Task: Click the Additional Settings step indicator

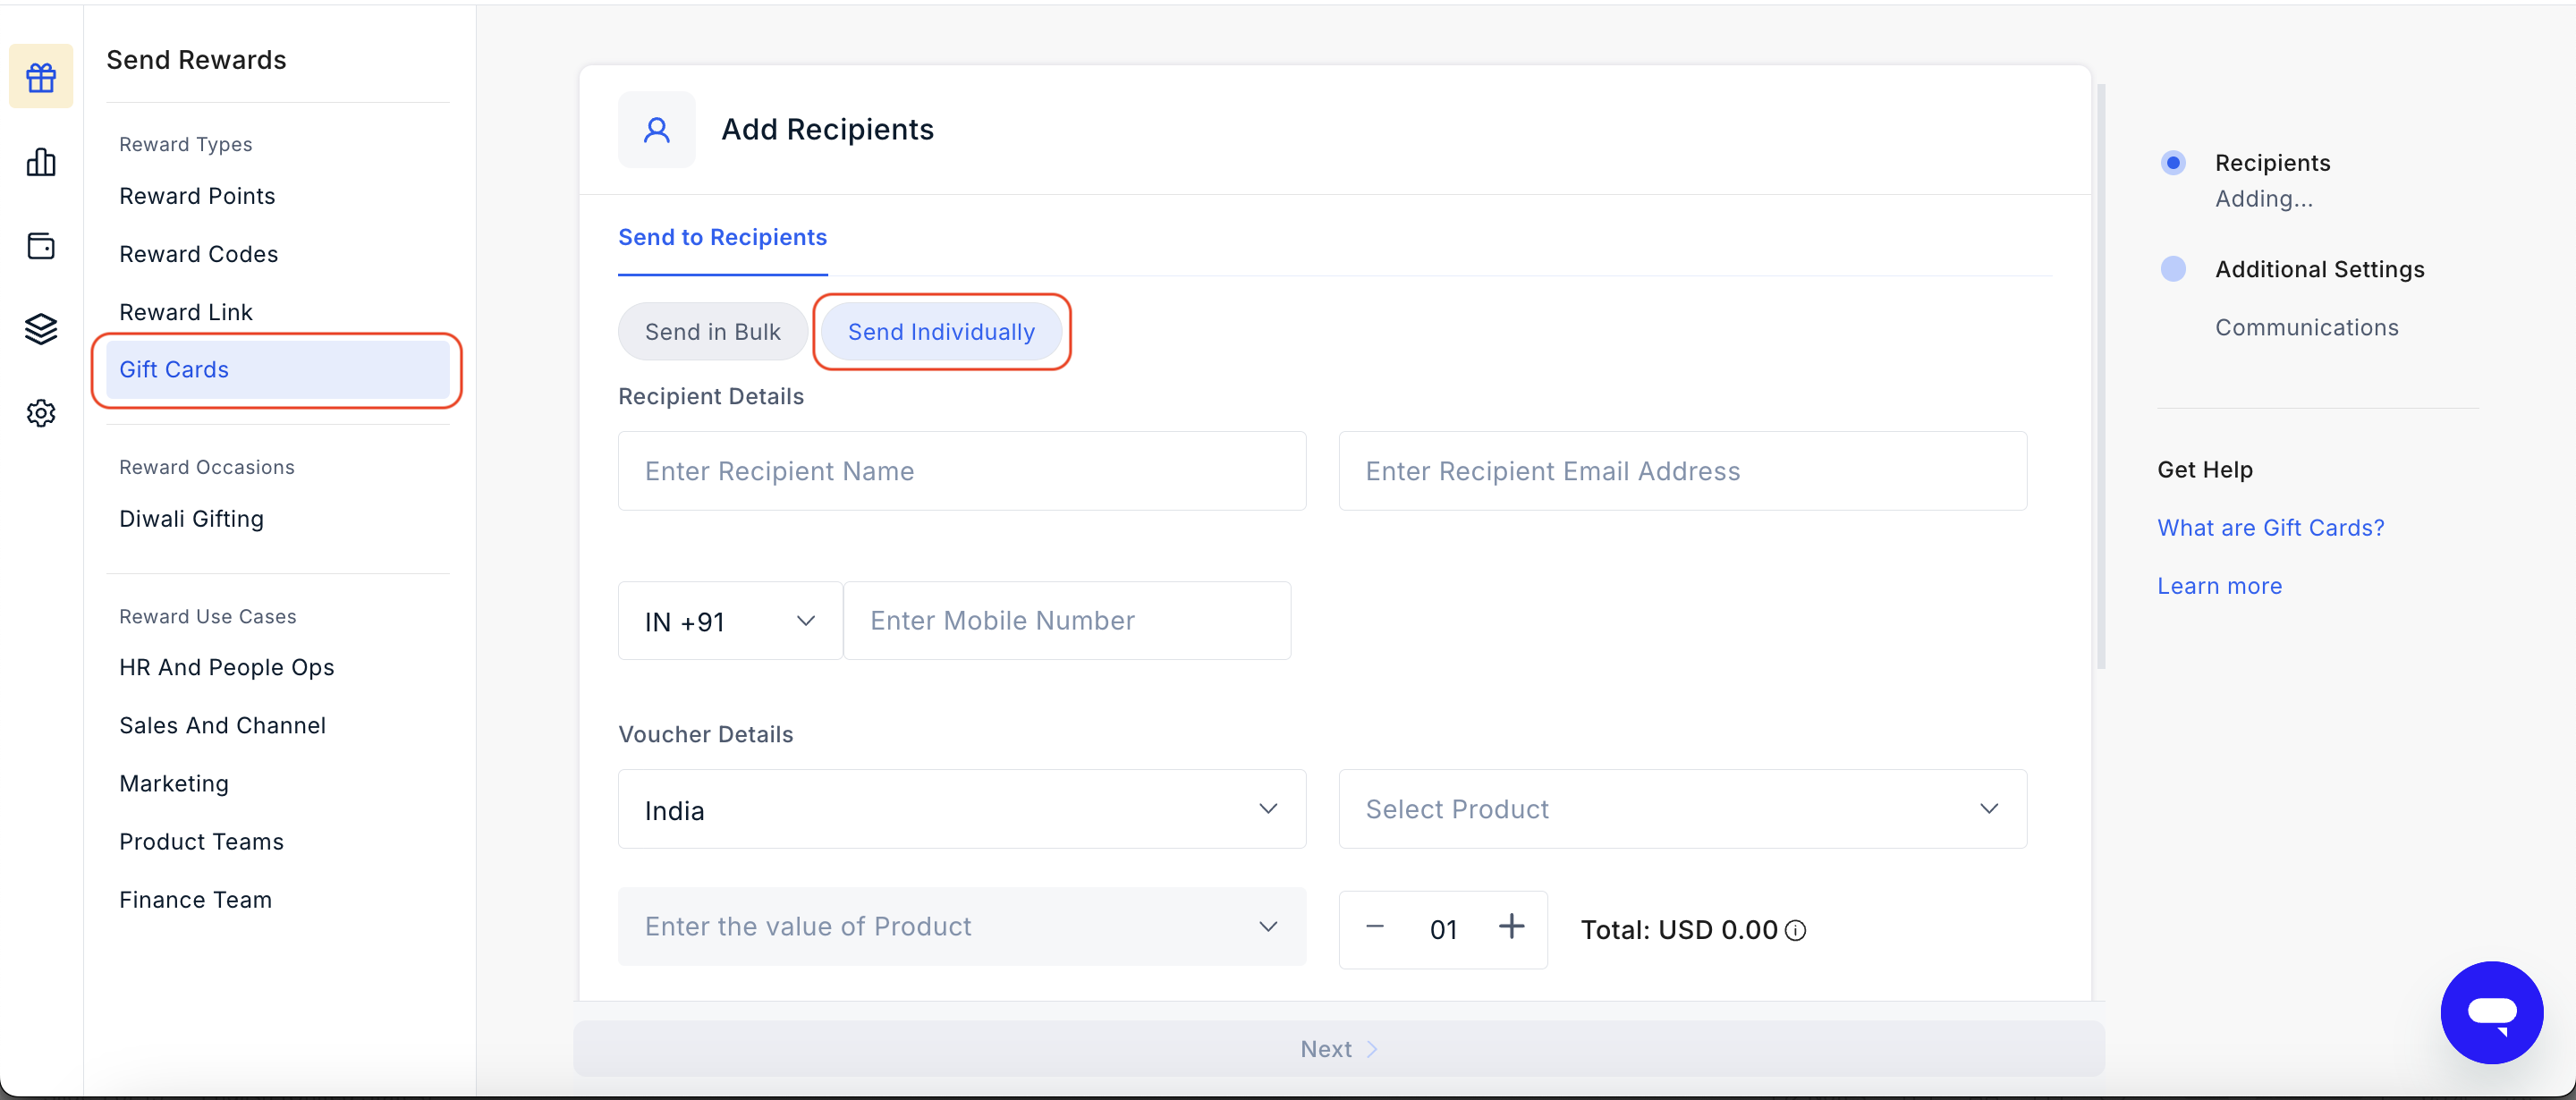Action: tap(2173, 269)
